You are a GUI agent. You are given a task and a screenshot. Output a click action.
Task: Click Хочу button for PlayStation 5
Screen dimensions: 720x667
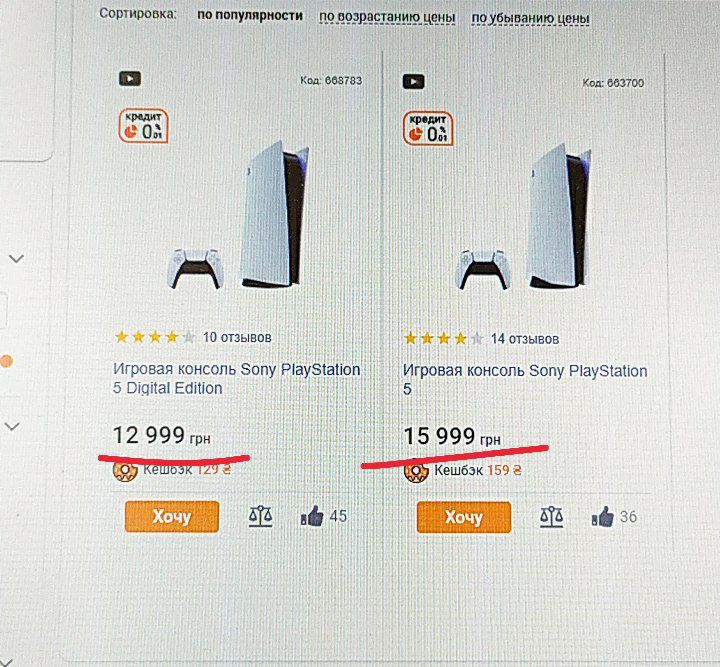coord(464,517)
